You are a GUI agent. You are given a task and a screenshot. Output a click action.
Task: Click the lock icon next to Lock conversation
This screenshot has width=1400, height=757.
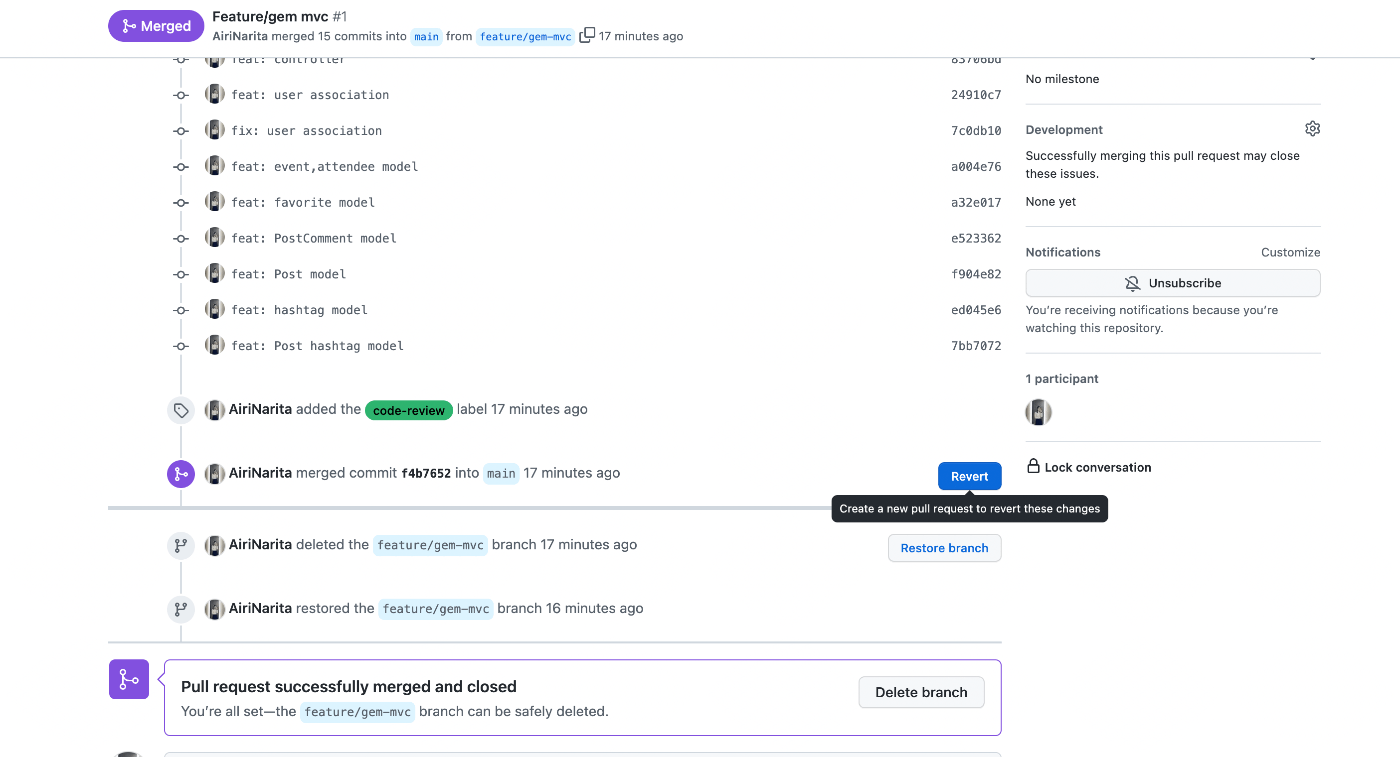[x=1033, y=467]
